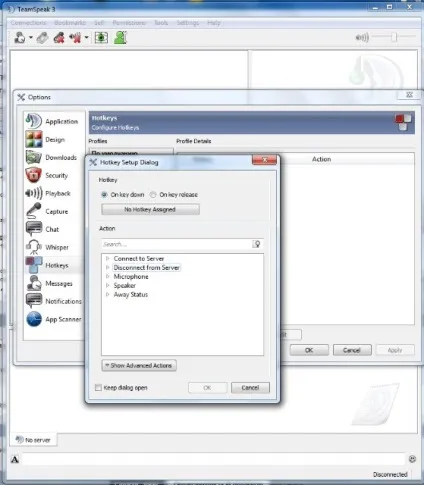Close the Hotkey Setup Dialog
Viewport: 424px width, 485px height.
pyautogui.click(x=265, y=160)
